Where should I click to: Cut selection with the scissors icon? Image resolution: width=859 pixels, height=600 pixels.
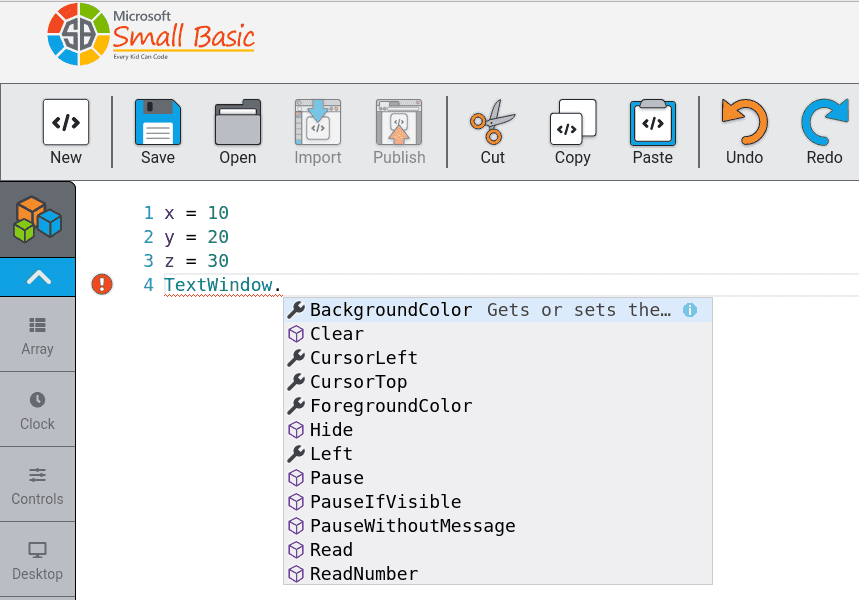[x=493, y=122]
